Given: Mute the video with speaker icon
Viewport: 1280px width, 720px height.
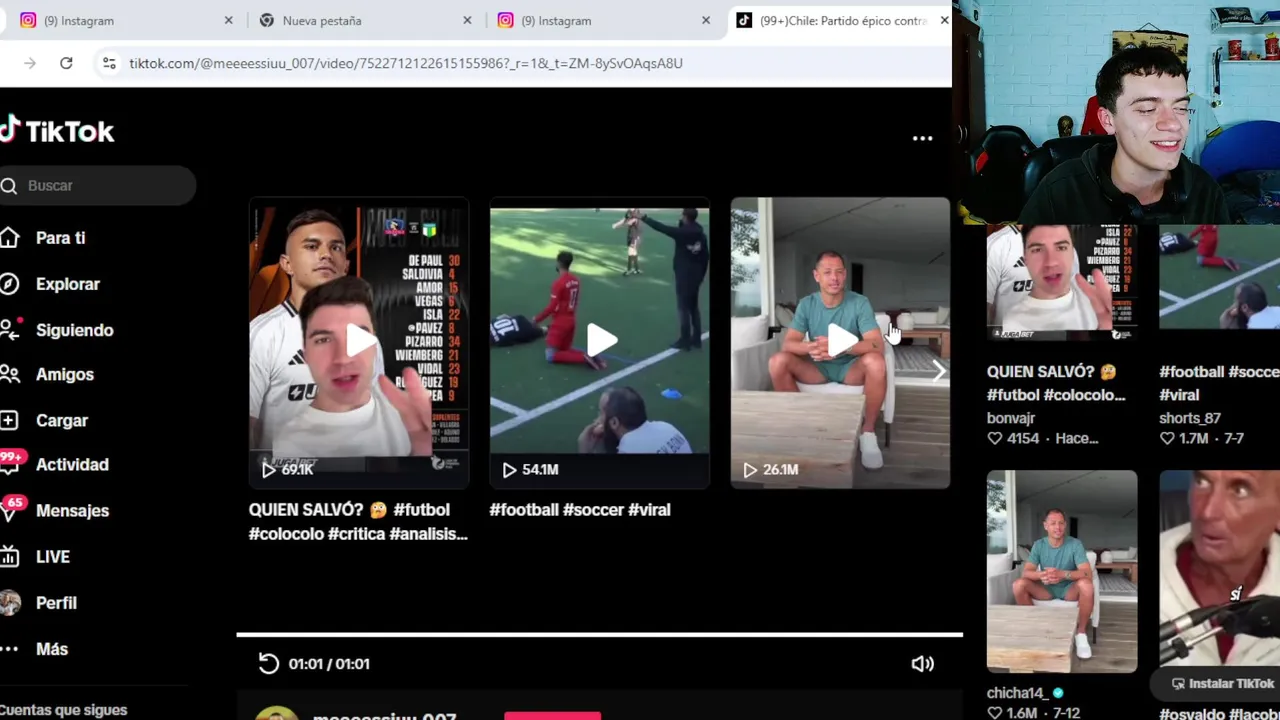Looking at the screenshot, I should click(922, 663).
